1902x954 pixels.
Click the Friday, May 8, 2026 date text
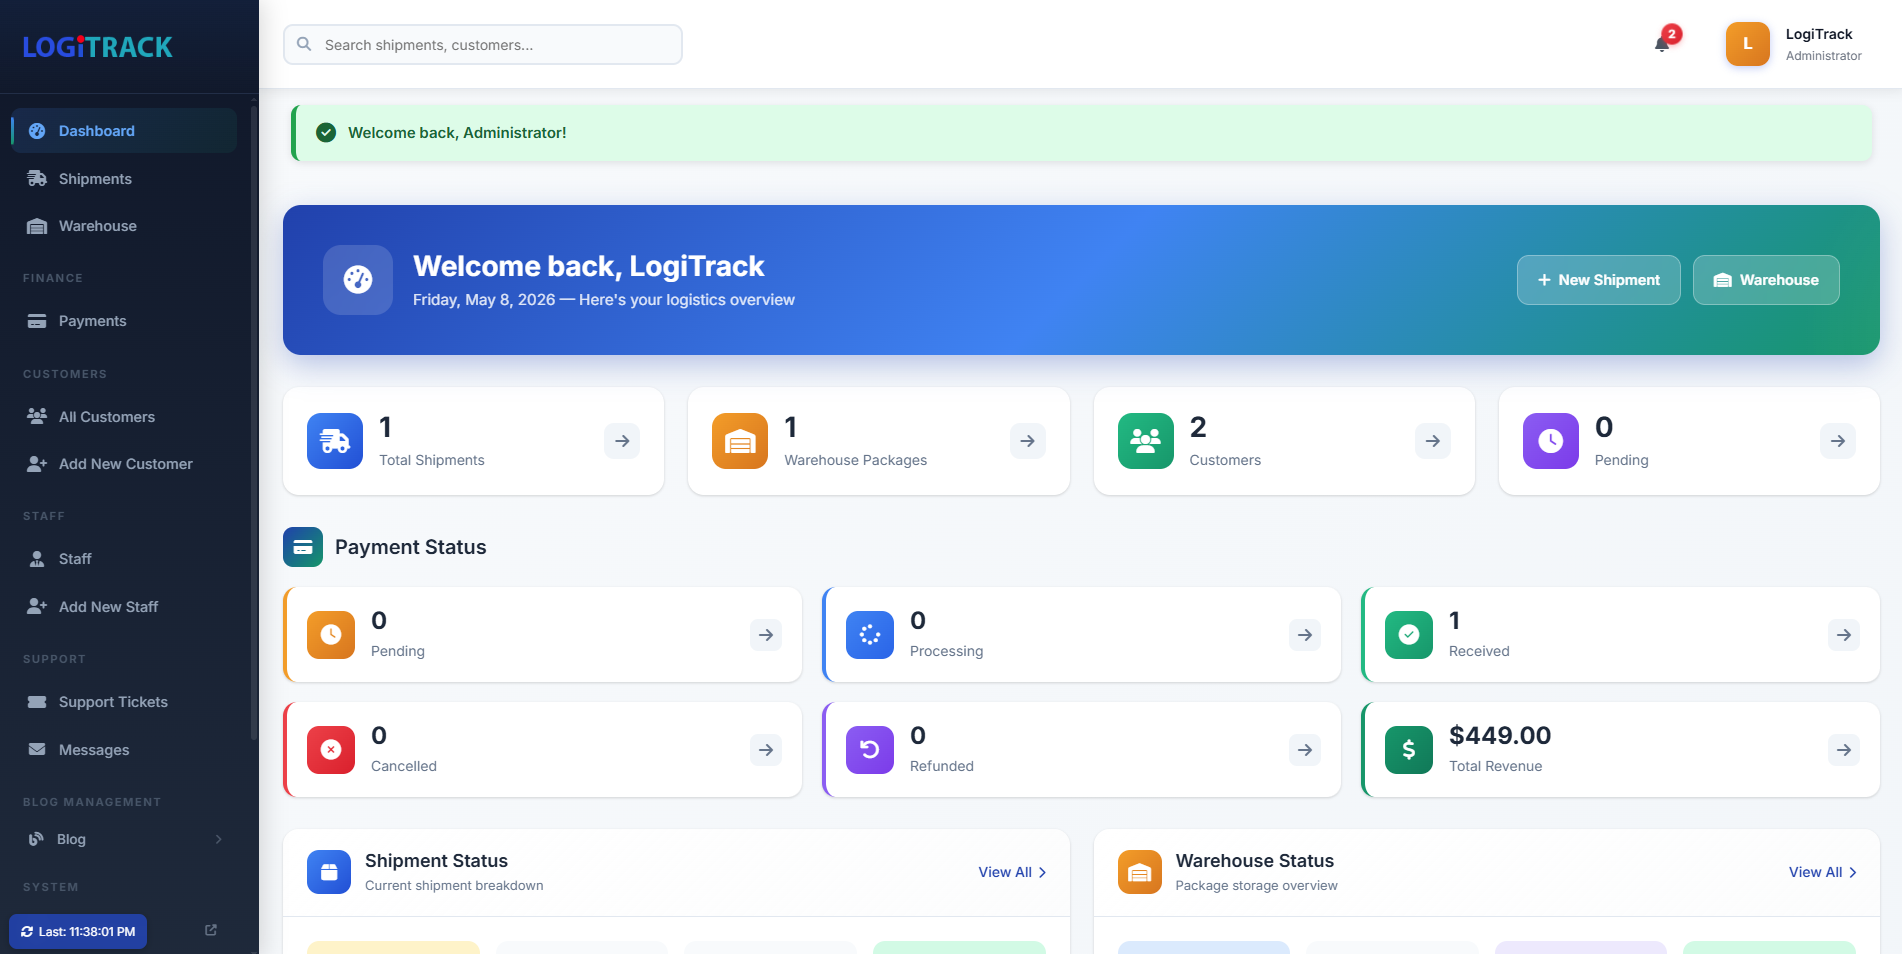484,300
